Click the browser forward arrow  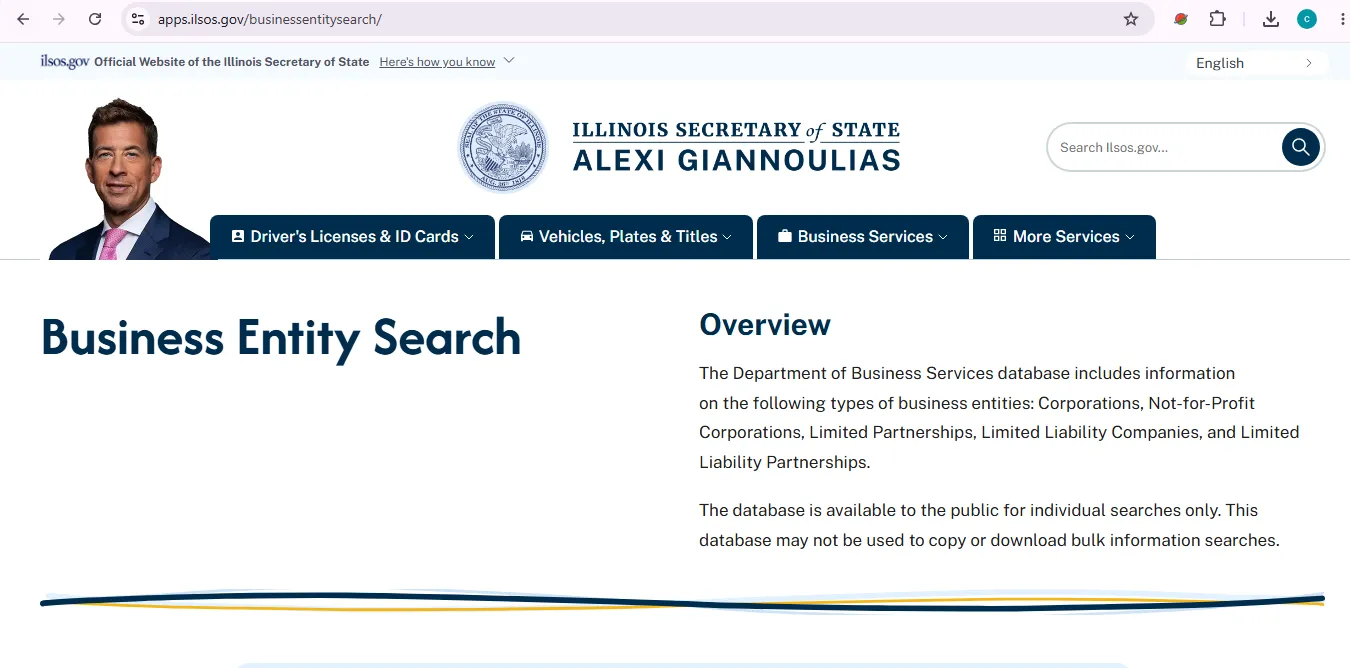59,19
